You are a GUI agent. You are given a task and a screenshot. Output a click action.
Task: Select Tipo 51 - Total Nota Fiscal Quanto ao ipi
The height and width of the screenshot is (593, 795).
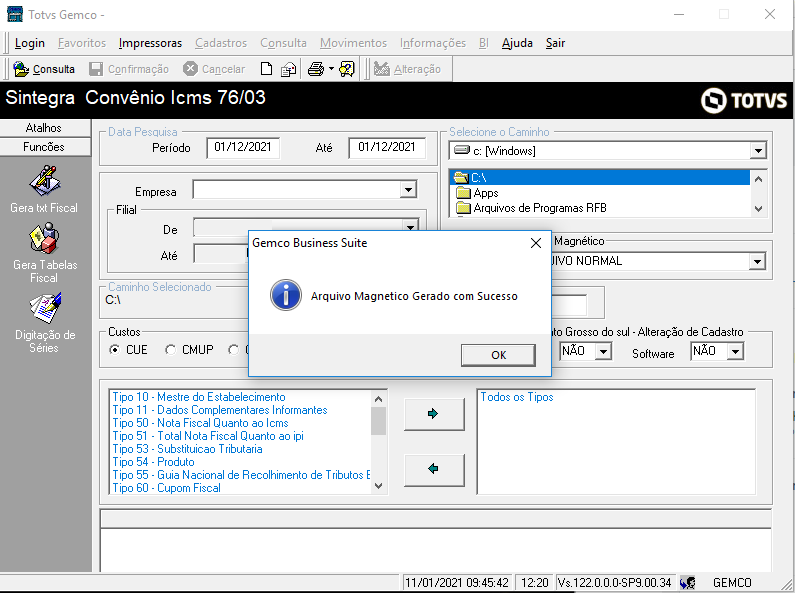pyautogui.click(x=208, y=436)
